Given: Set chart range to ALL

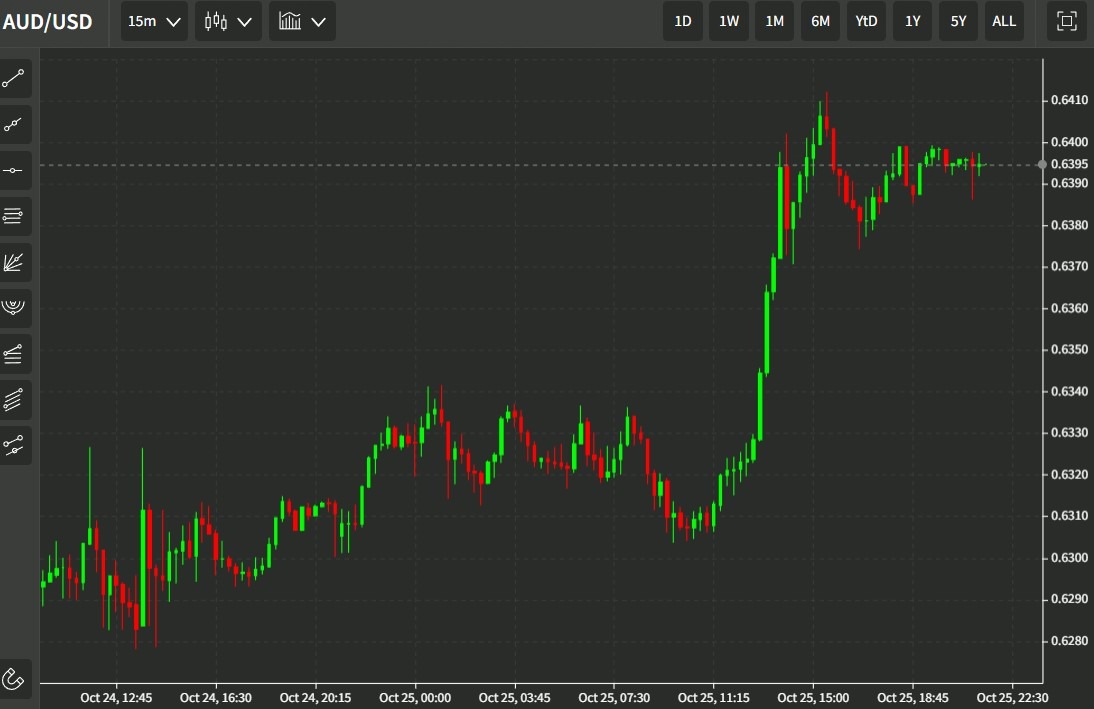Looking at the screenshot, I should pyautogui.click(x=1004, y=22).
